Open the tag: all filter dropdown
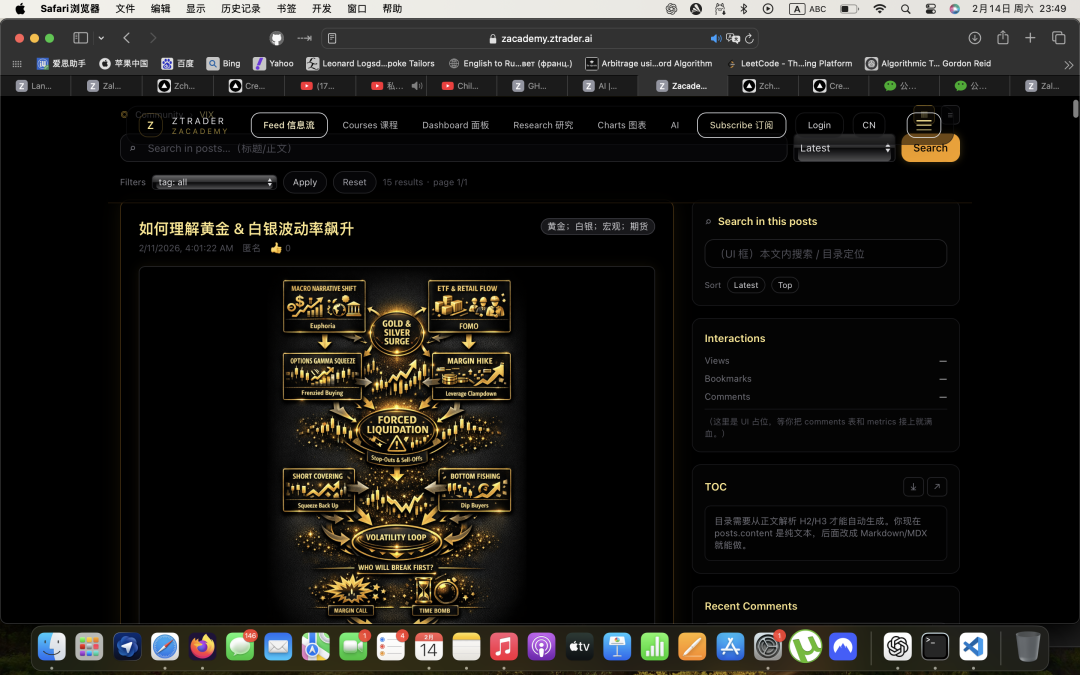The width and height of the screenshot is (1080, 675). (214, 183)
